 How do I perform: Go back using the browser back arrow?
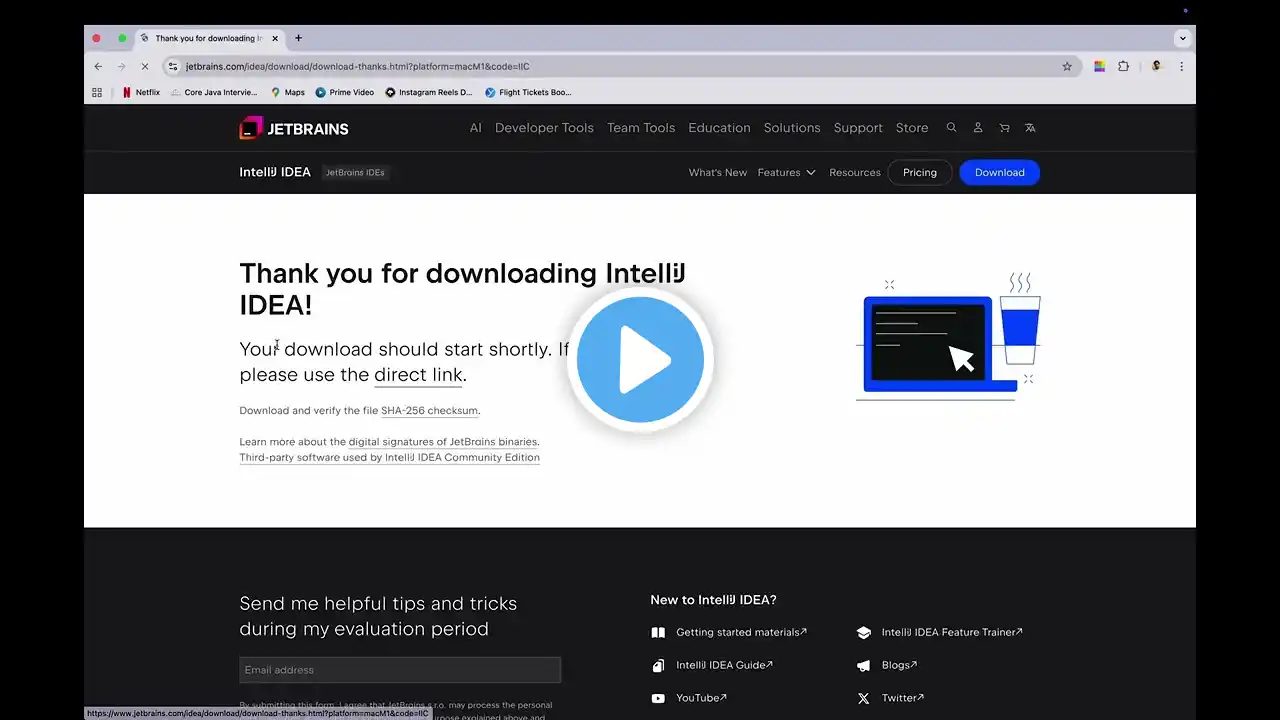tap(98, 66)
